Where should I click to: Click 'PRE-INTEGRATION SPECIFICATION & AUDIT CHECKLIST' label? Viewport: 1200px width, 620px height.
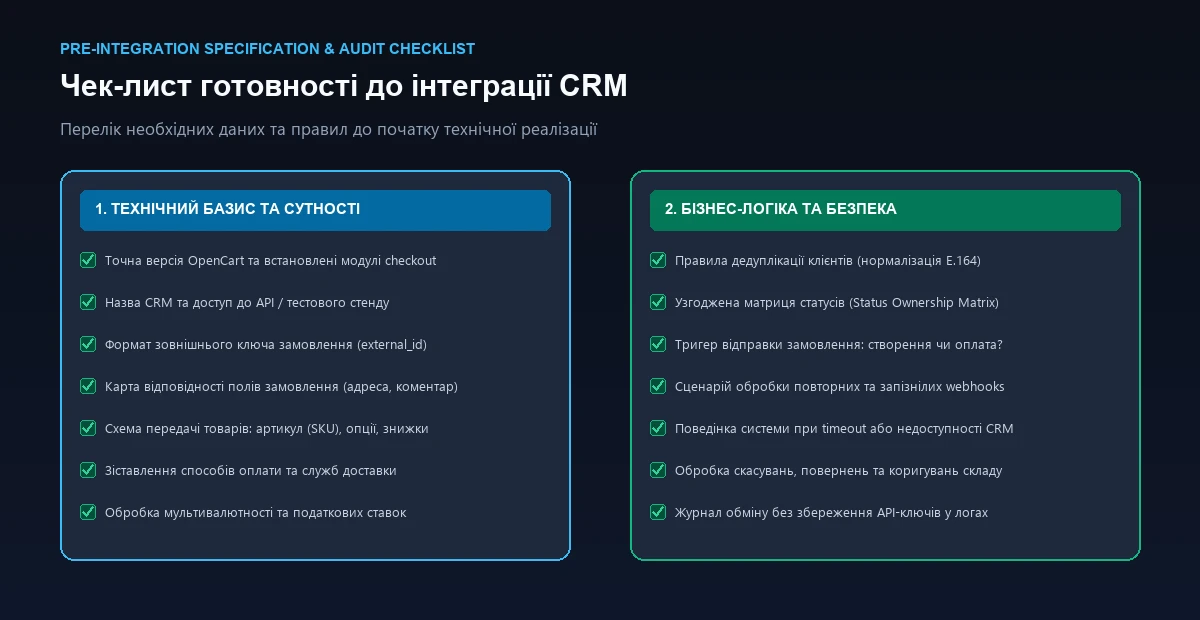(267, 48)
